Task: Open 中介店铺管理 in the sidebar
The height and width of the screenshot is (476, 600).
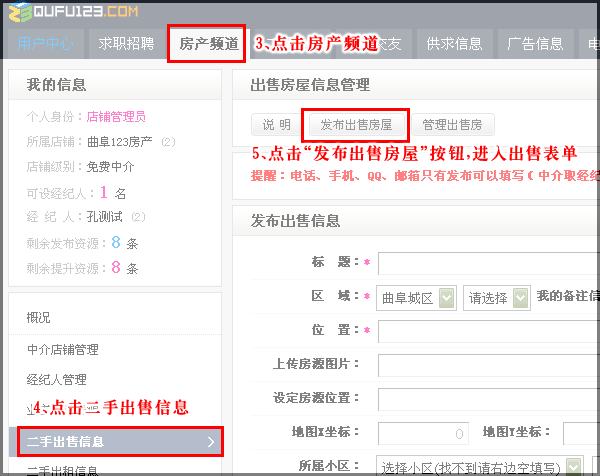Action: tap(62, 350)
